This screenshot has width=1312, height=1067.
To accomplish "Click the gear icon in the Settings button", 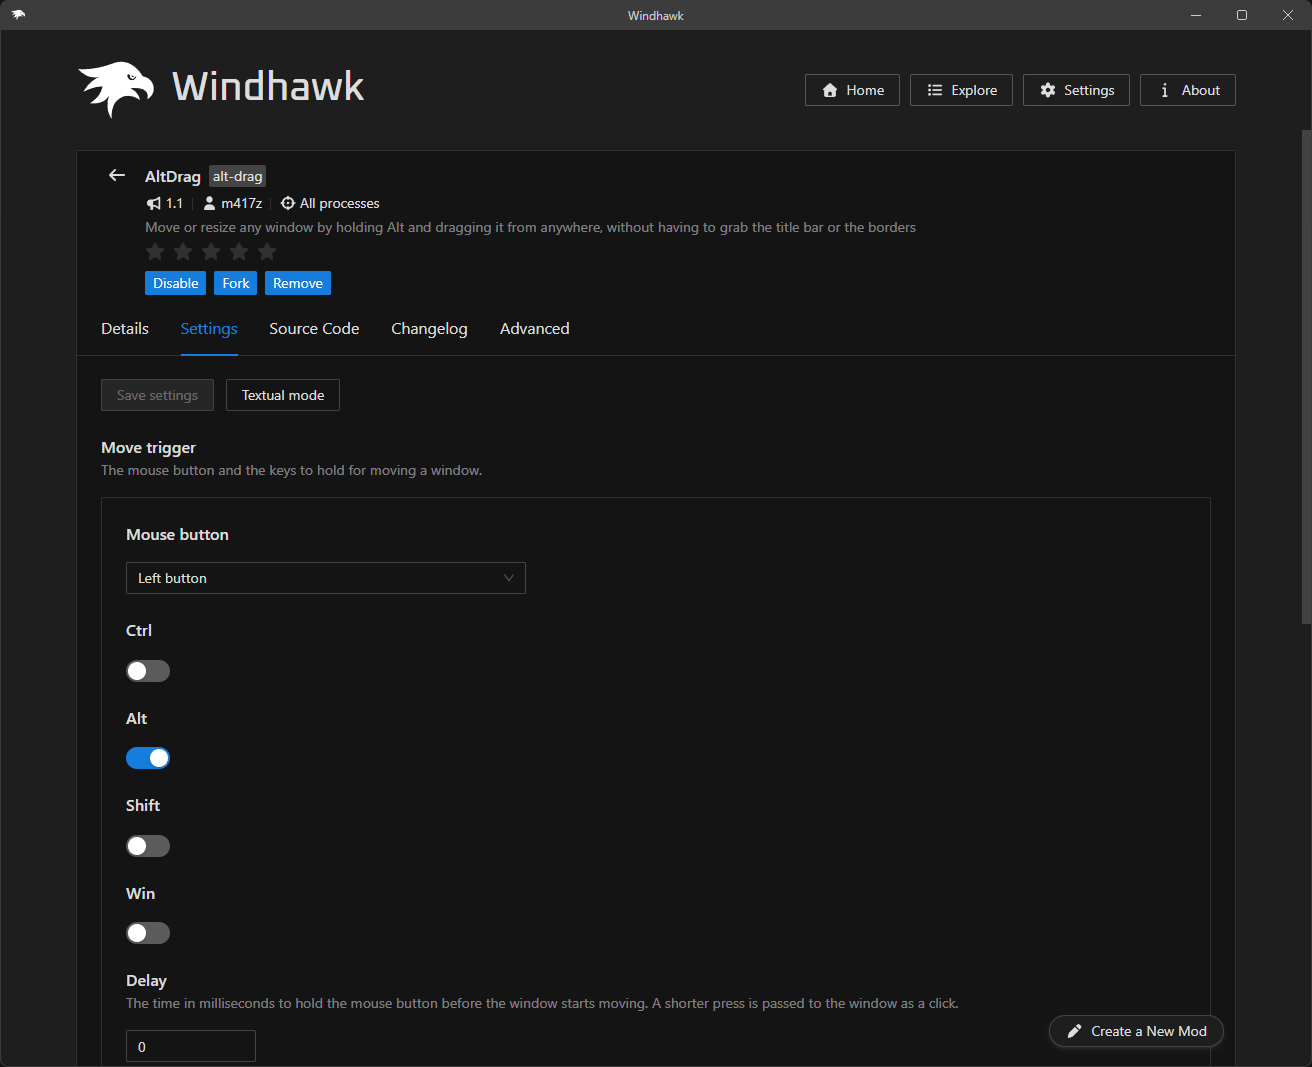I will [1048, 90].
